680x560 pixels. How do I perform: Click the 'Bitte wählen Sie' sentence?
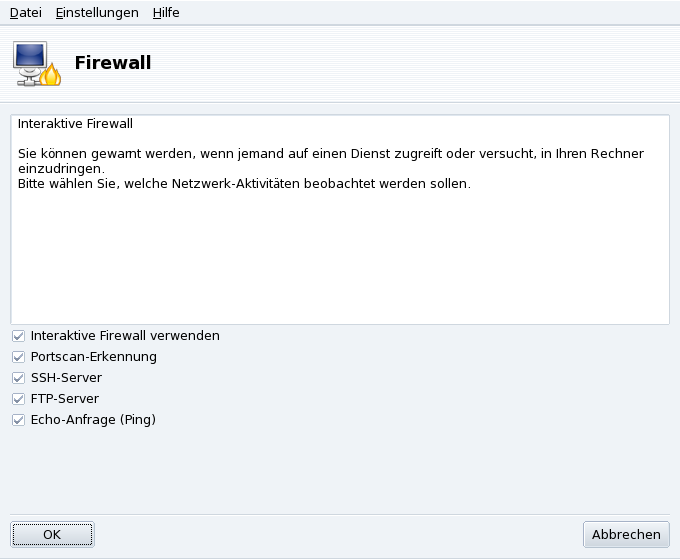tap(244, 184)
